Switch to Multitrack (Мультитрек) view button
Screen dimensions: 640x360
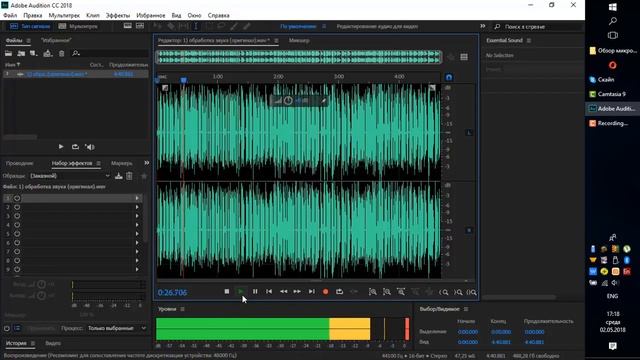point(78,26)
